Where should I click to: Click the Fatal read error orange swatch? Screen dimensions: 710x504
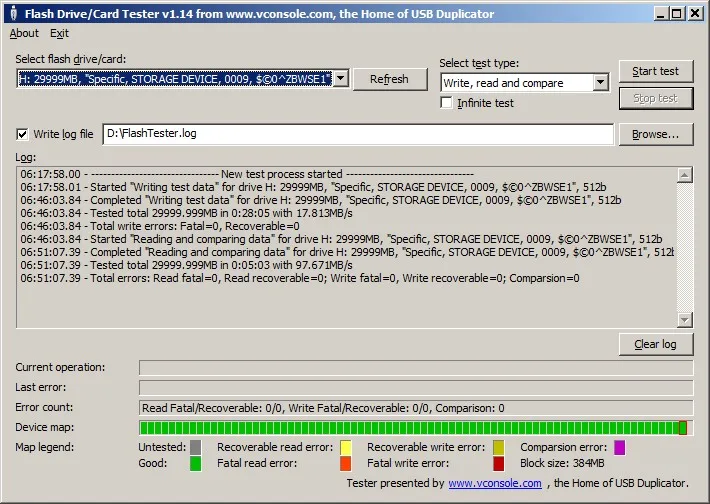pyautogui.click(x=345, y=464)
